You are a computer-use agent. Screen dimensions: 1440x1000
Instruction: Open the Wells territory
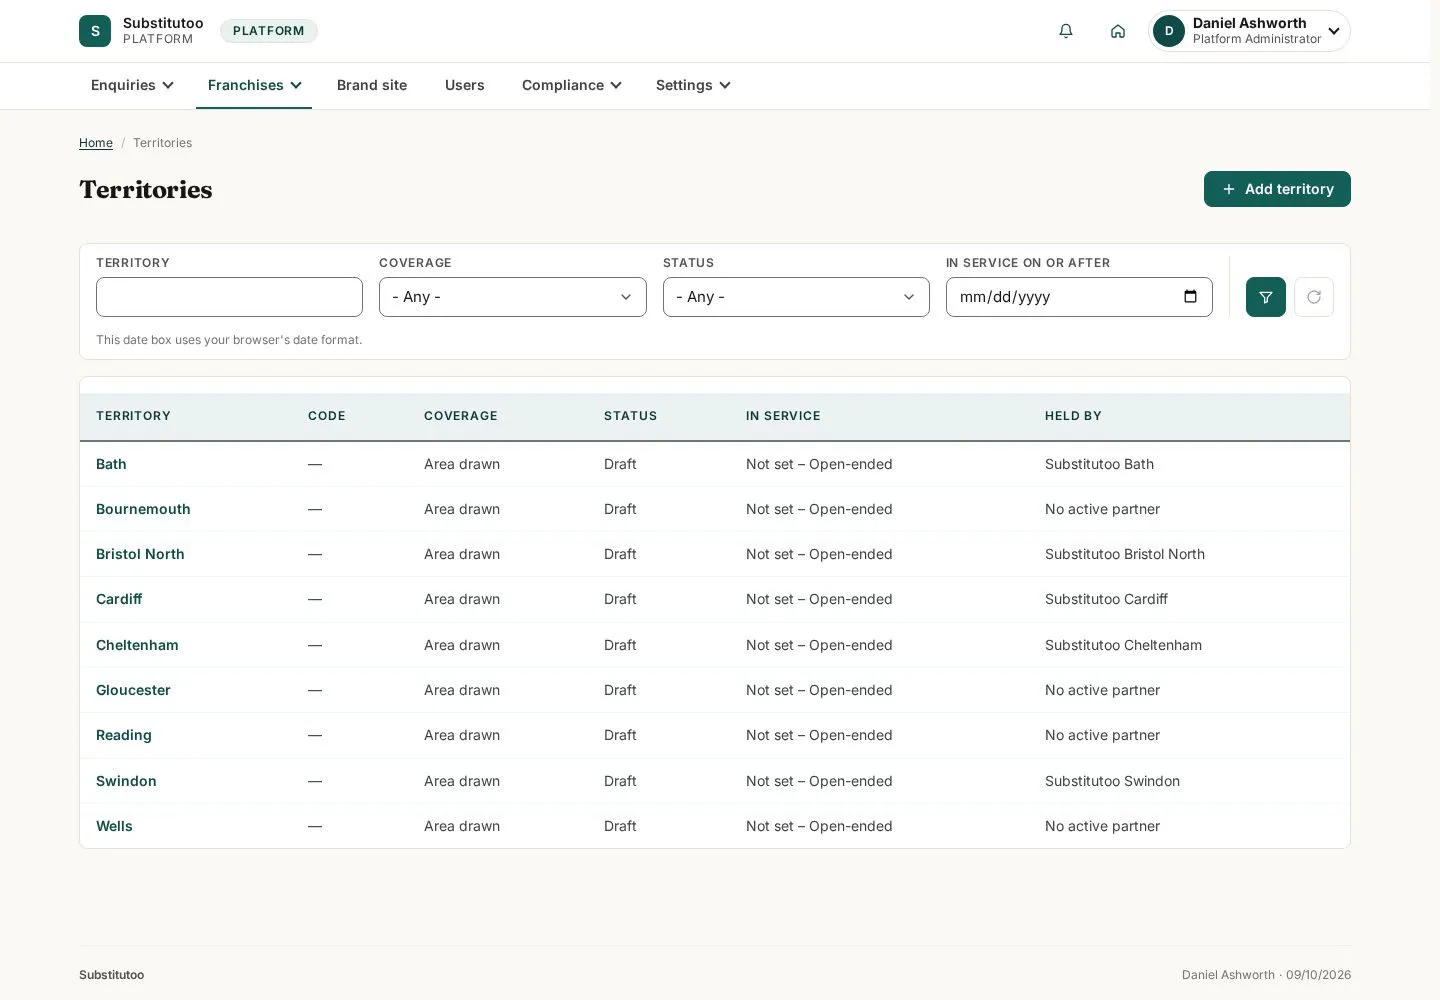[114, 826]
